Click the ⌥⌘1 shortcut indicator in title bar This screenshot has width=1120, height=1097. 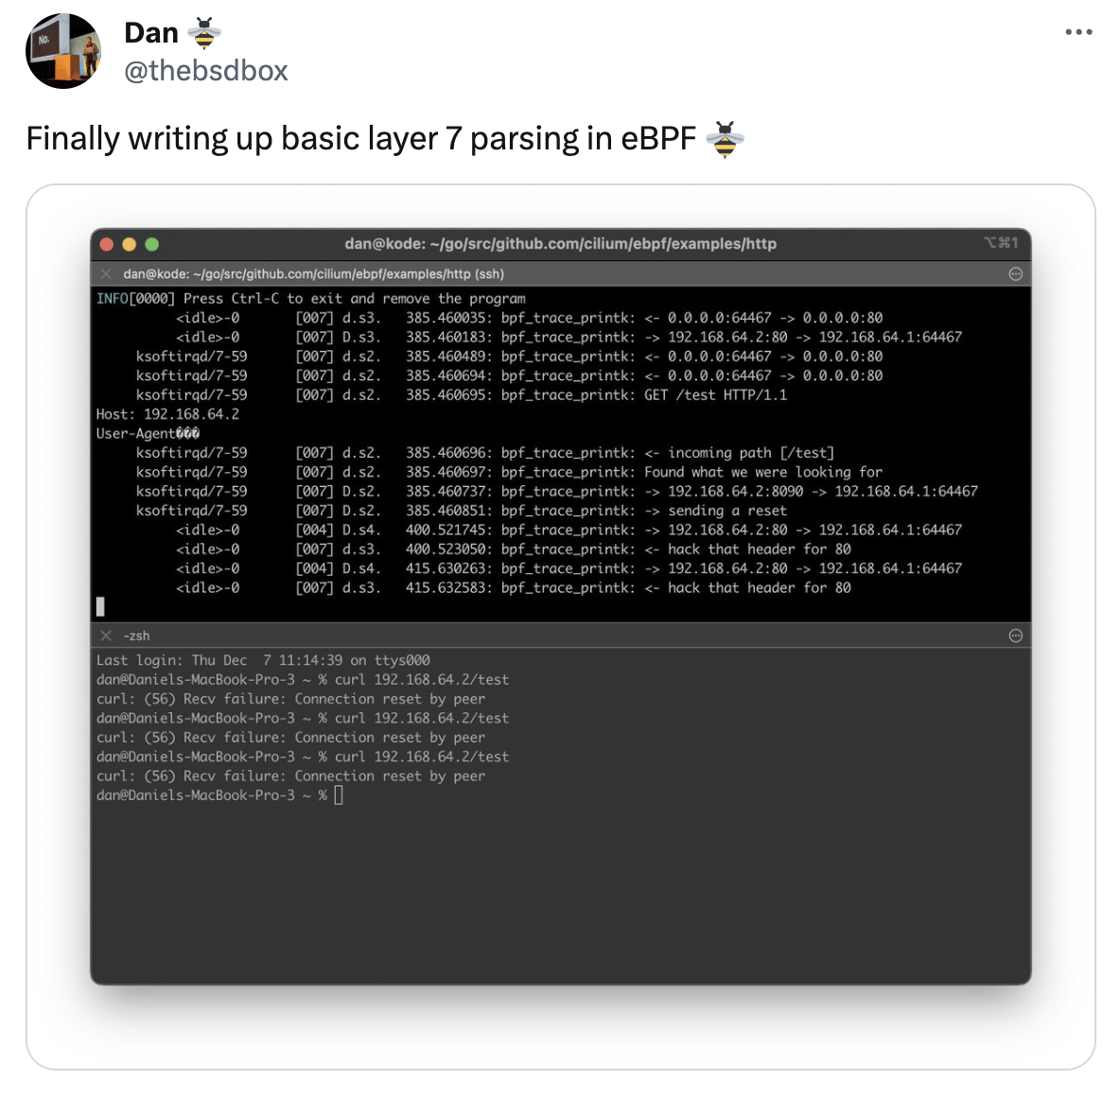(1001, 243)
